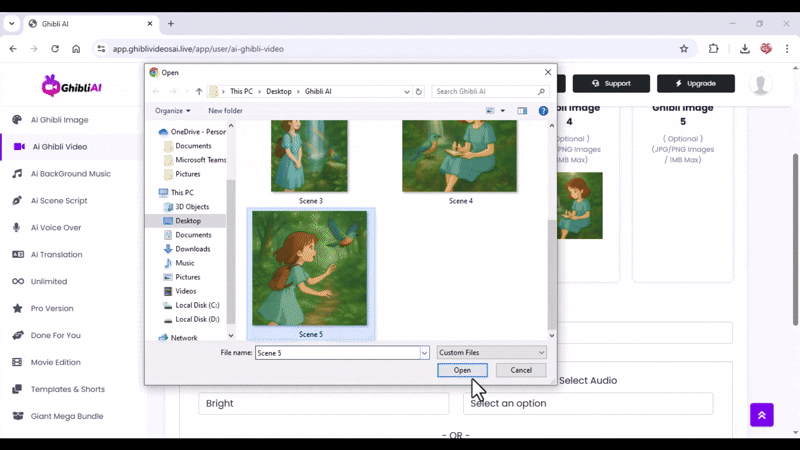The width and height of the screenshot is (800, 450).
Task: Click the Support button
Action: tap(611, 84)
